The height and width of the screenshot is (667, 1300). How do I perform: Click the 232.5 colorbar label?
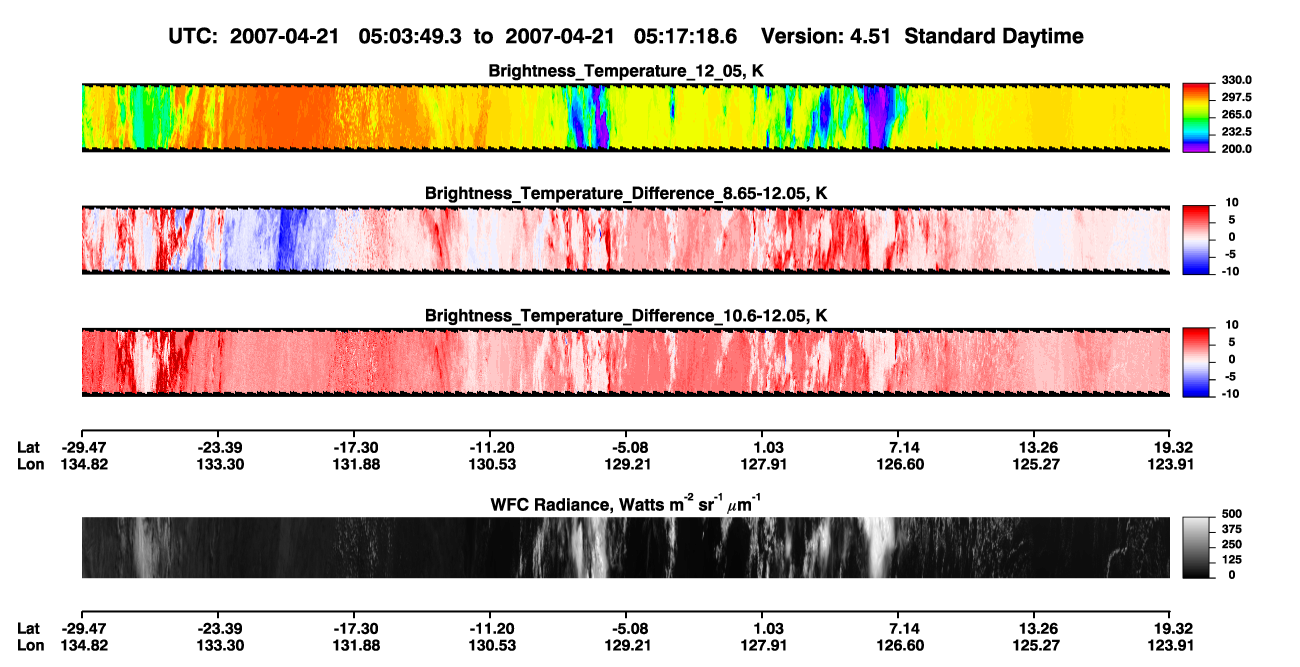1235,131
